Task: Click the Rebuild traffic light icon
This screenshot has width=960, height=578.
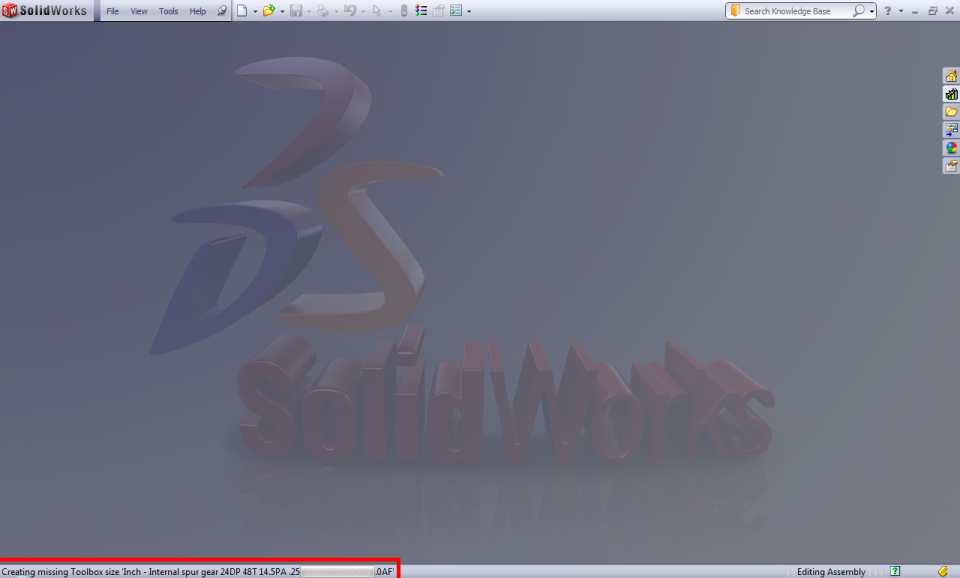Action: point(403,10)
